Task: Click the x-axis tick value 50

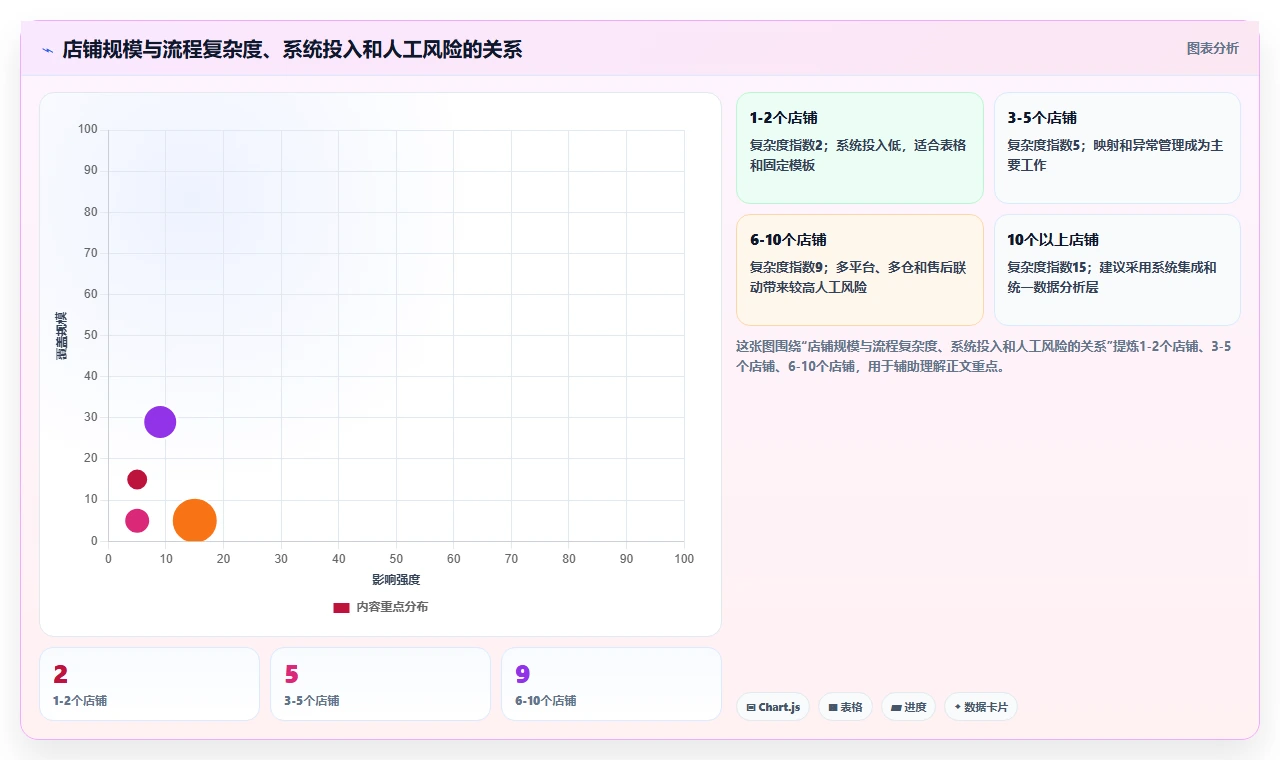Action: click(396, 558)
